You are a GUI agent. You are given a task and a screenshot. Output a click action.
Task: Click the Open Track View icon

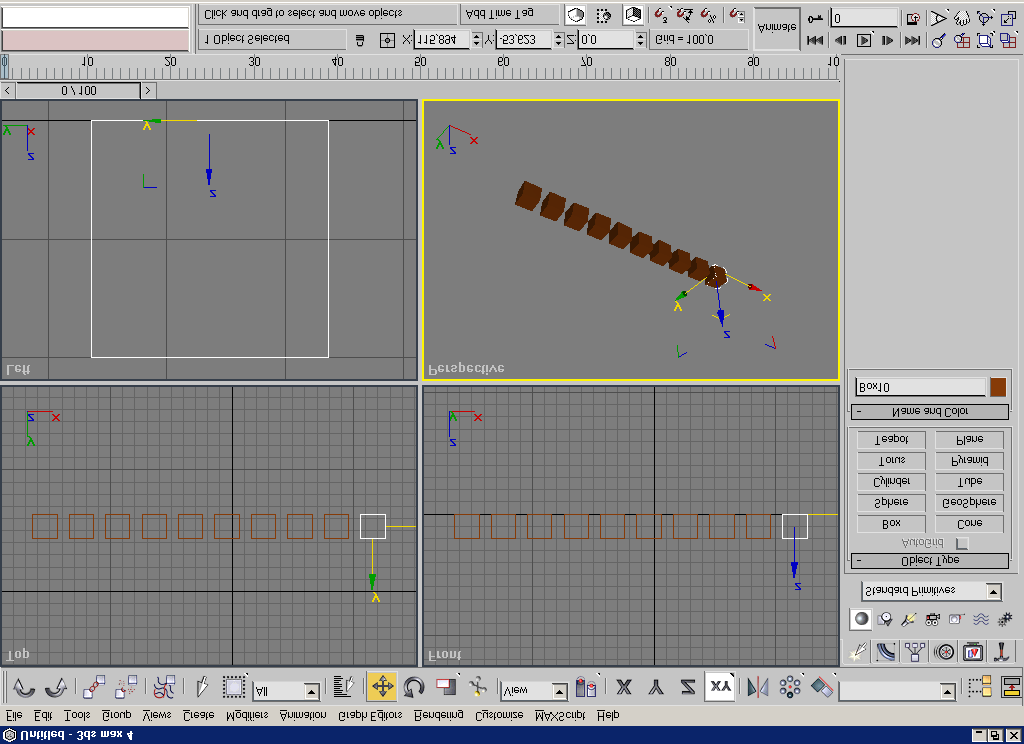click(x=980, y=687)
